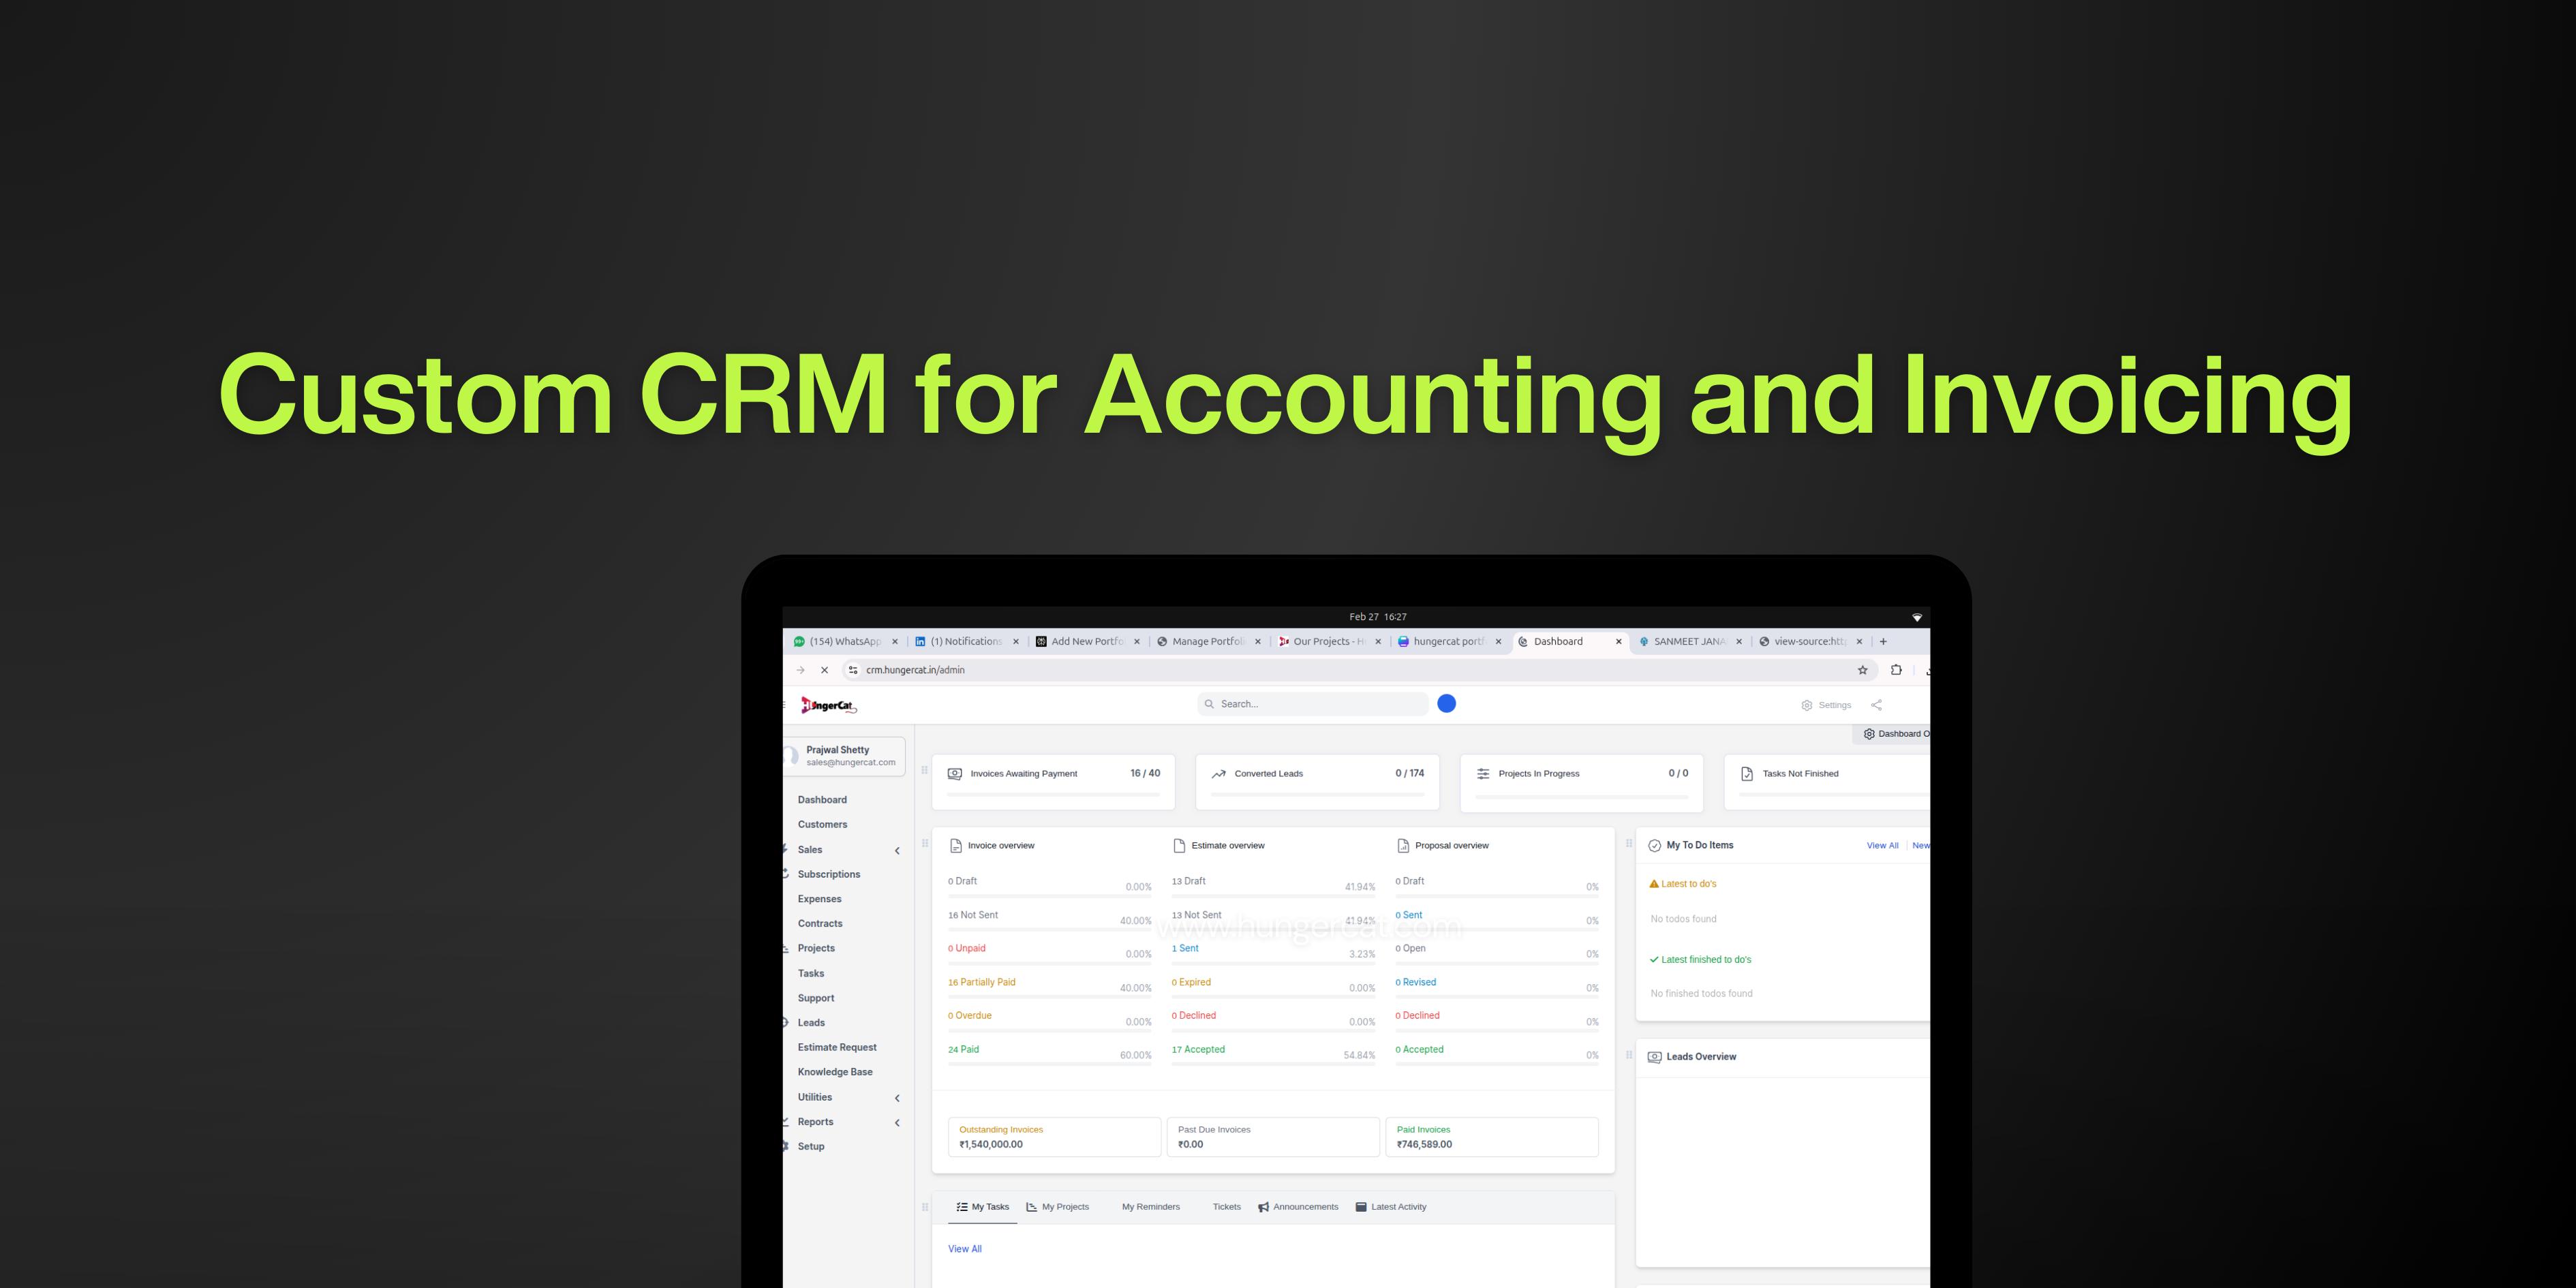Viewport: 2576px width, 1288px height.
Task: Select the Converted Leads trend arrow icon
Action: [x=1218, y=773]
